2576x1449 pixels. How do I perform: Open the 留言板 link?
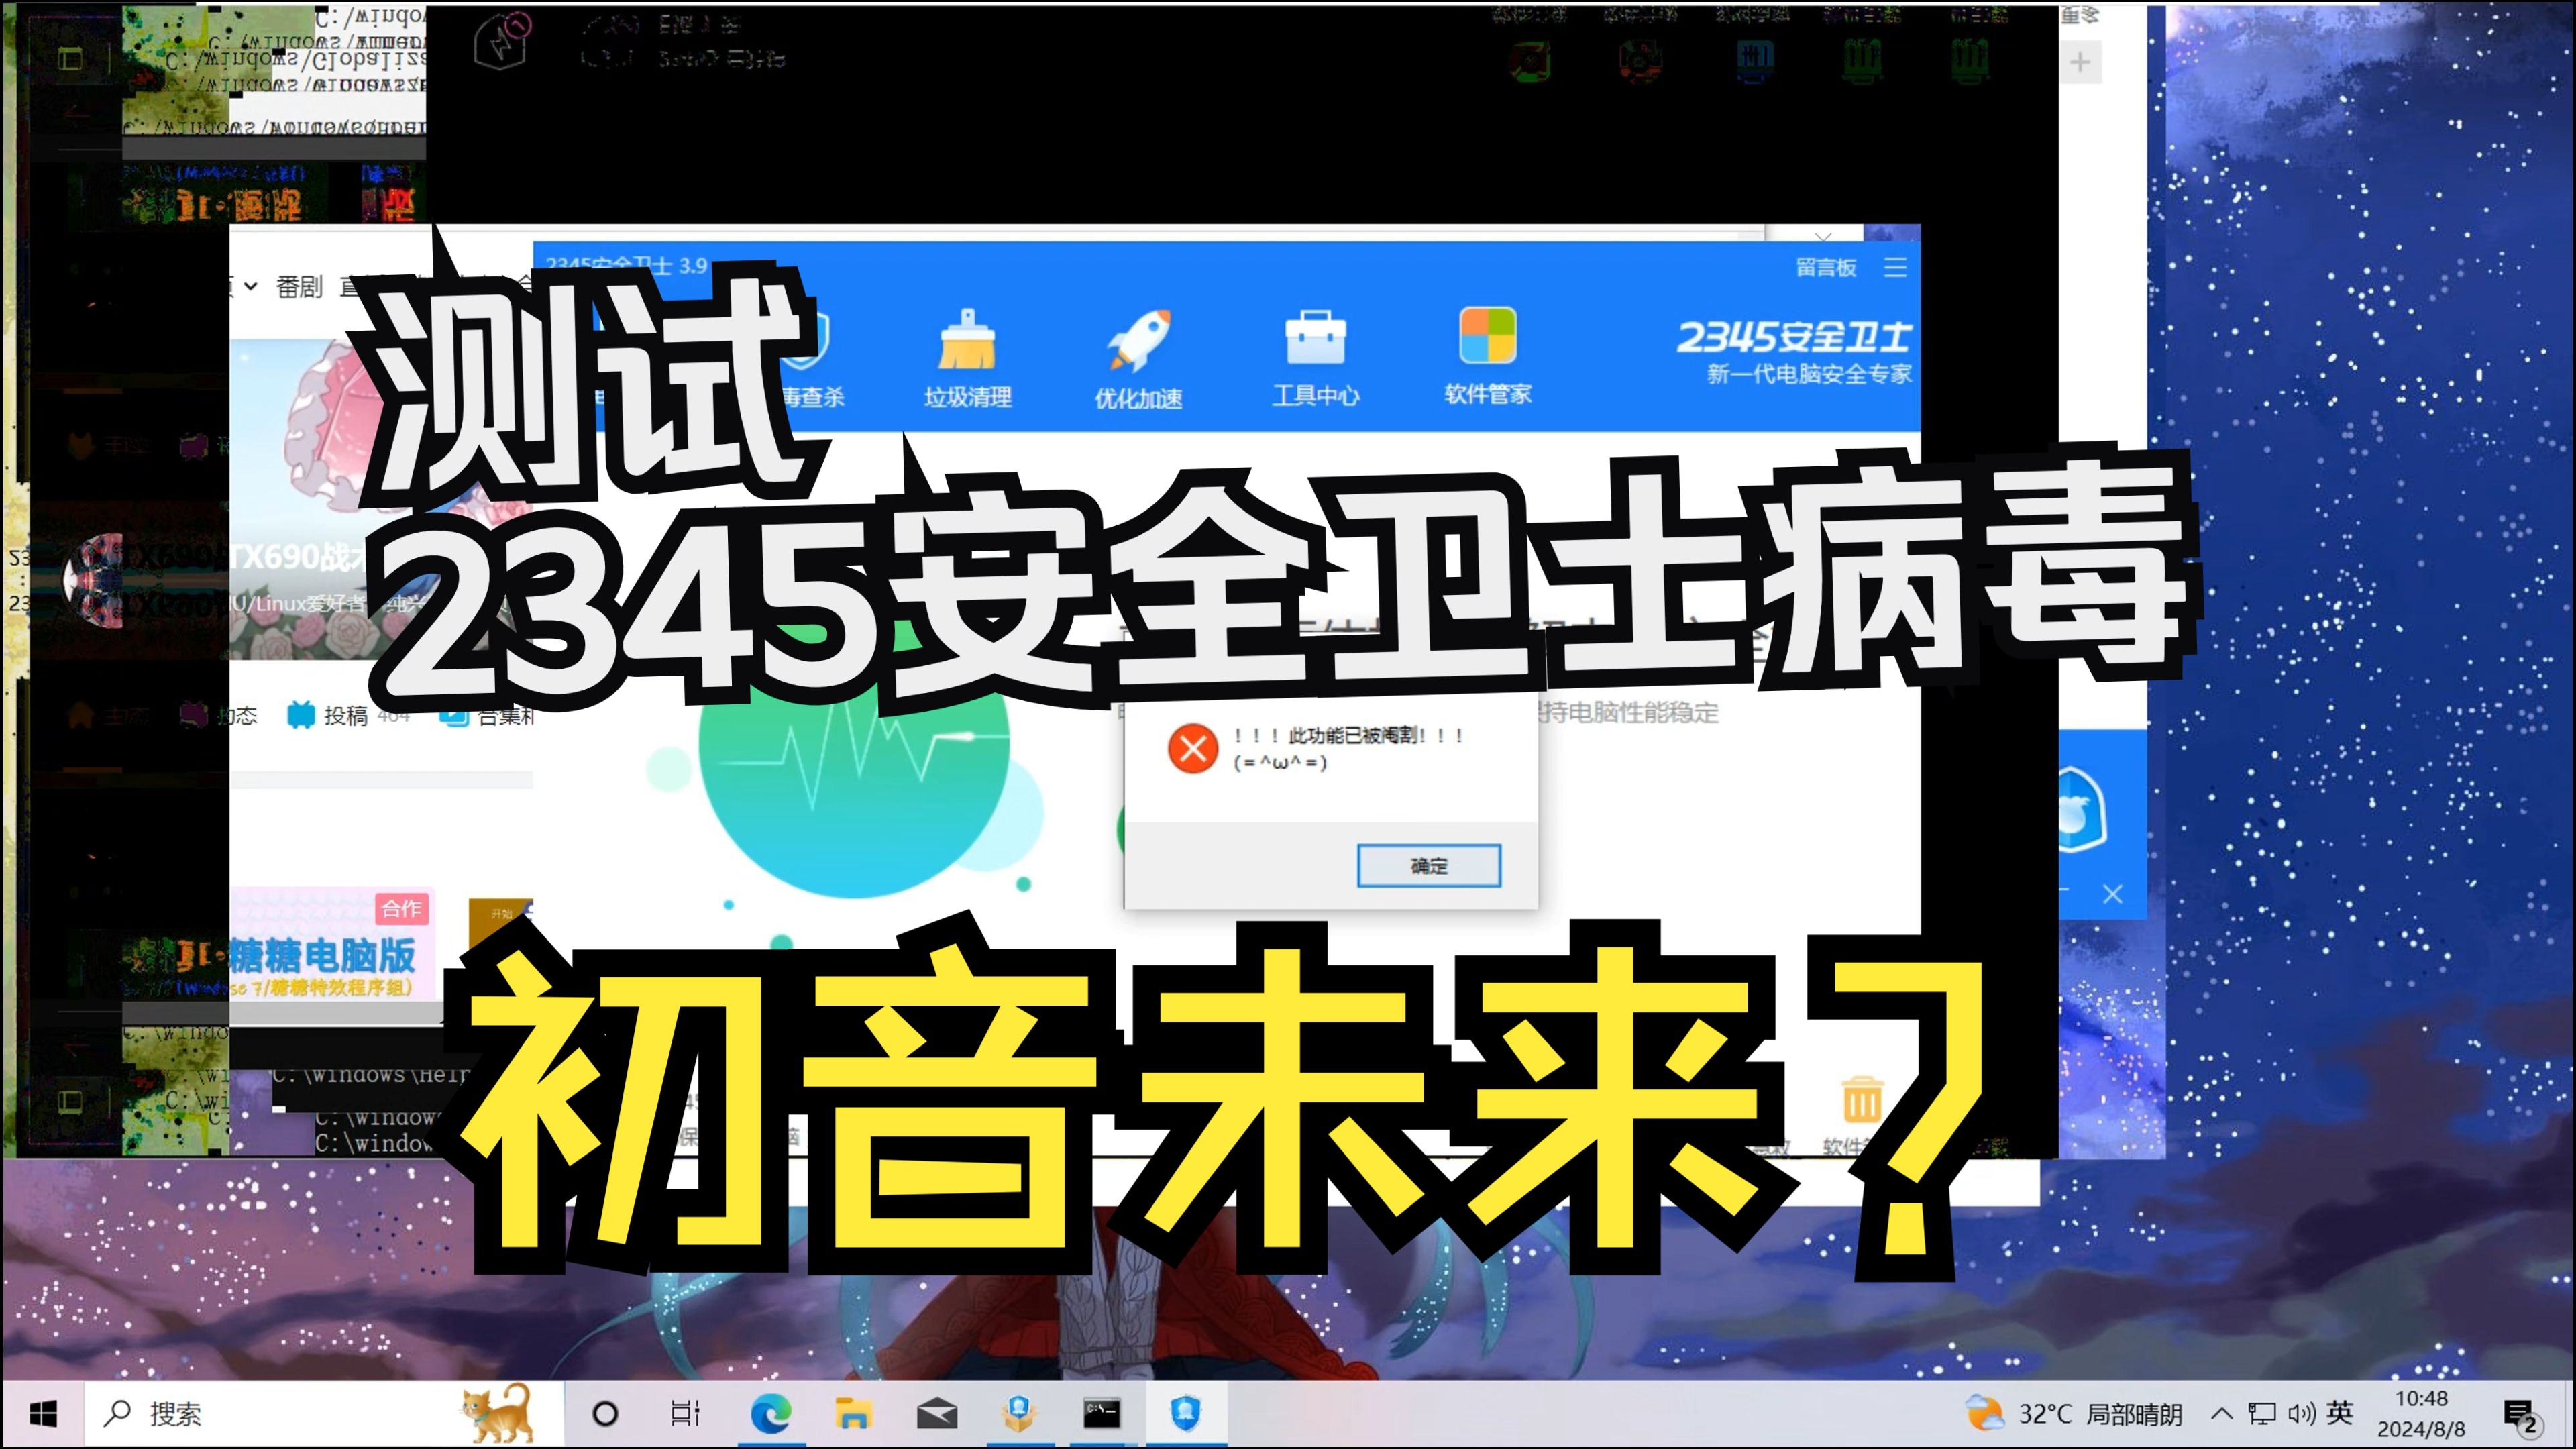(x=1825, y=267)
